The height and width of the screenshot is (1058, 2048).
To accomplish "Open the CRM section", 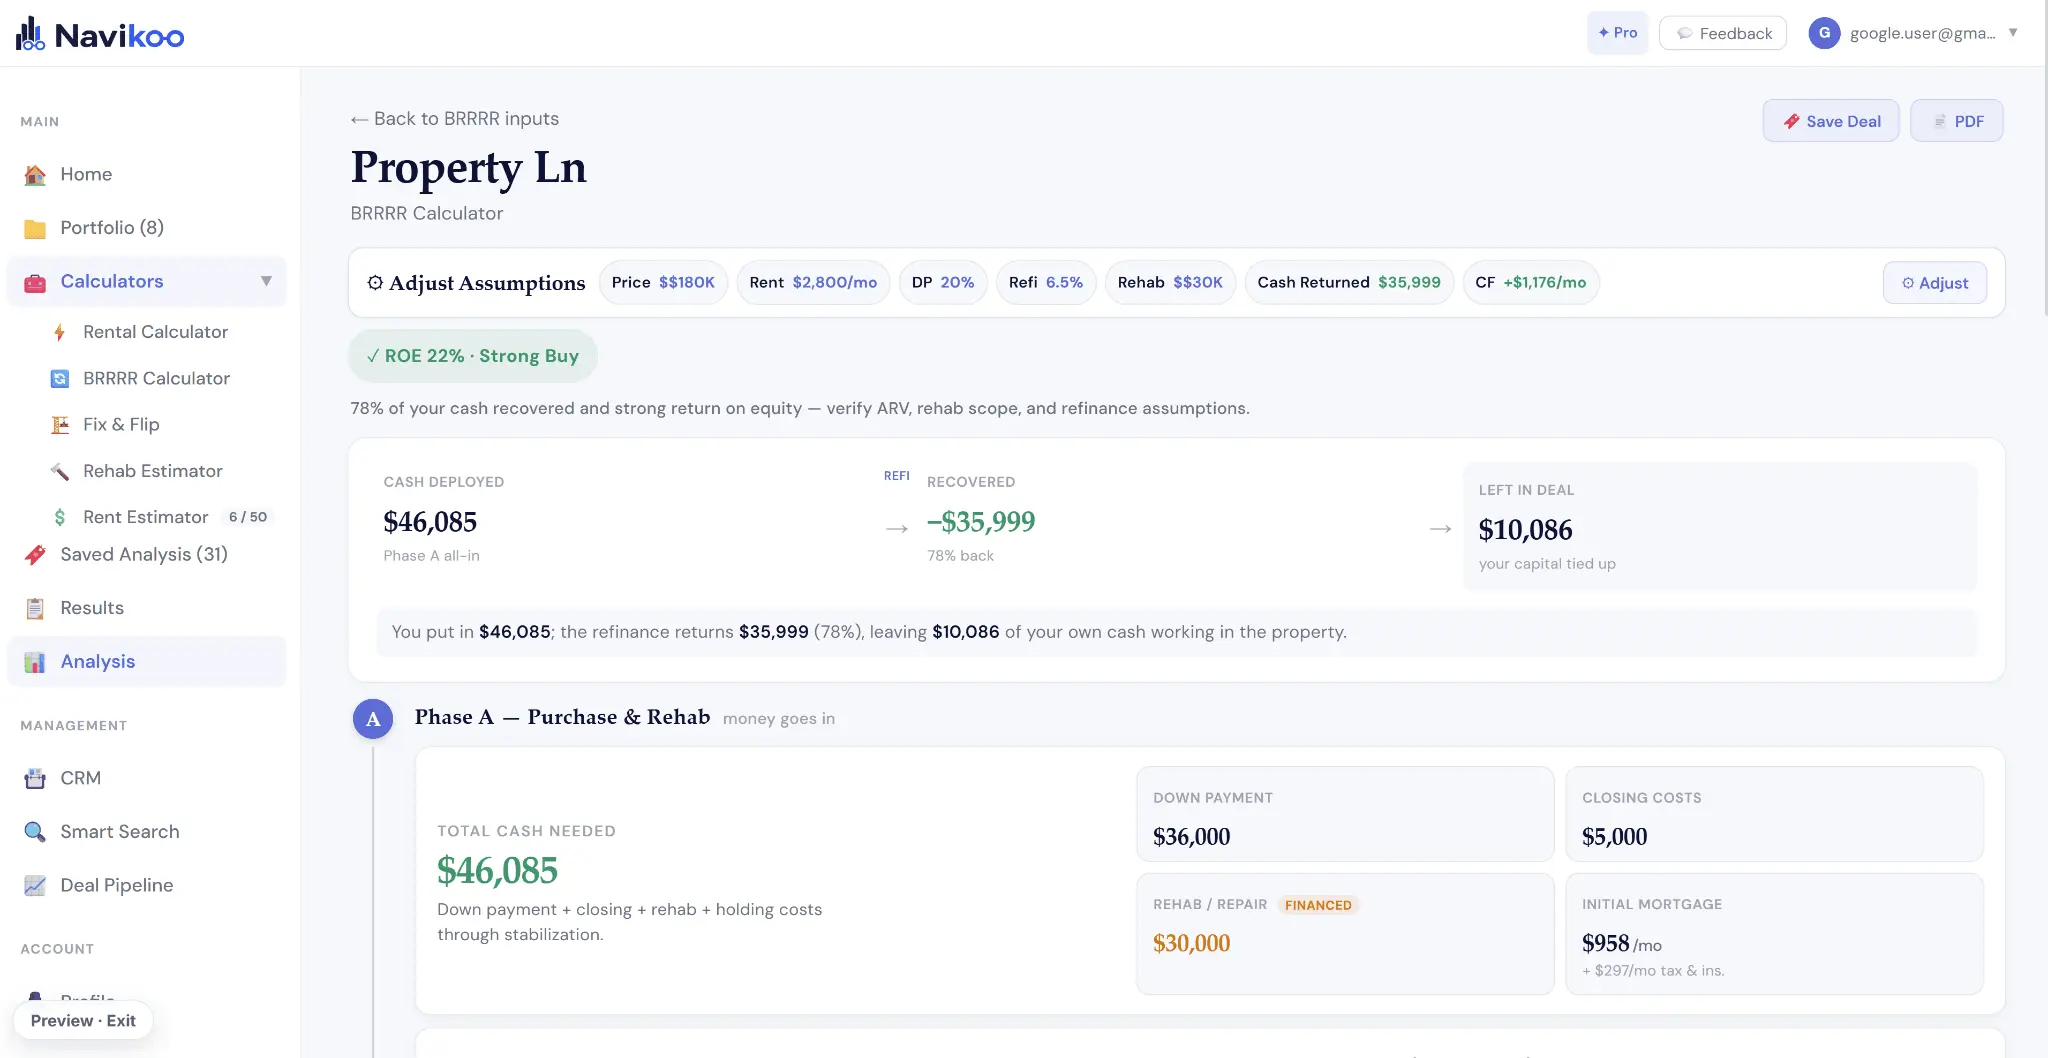I will tap(147, 778).
